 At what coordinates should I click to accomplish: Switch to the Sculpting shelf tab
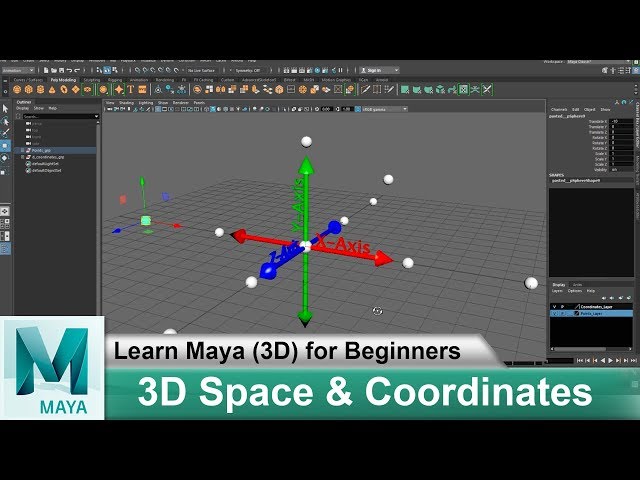pyautogui.click(x=92, y=80)
